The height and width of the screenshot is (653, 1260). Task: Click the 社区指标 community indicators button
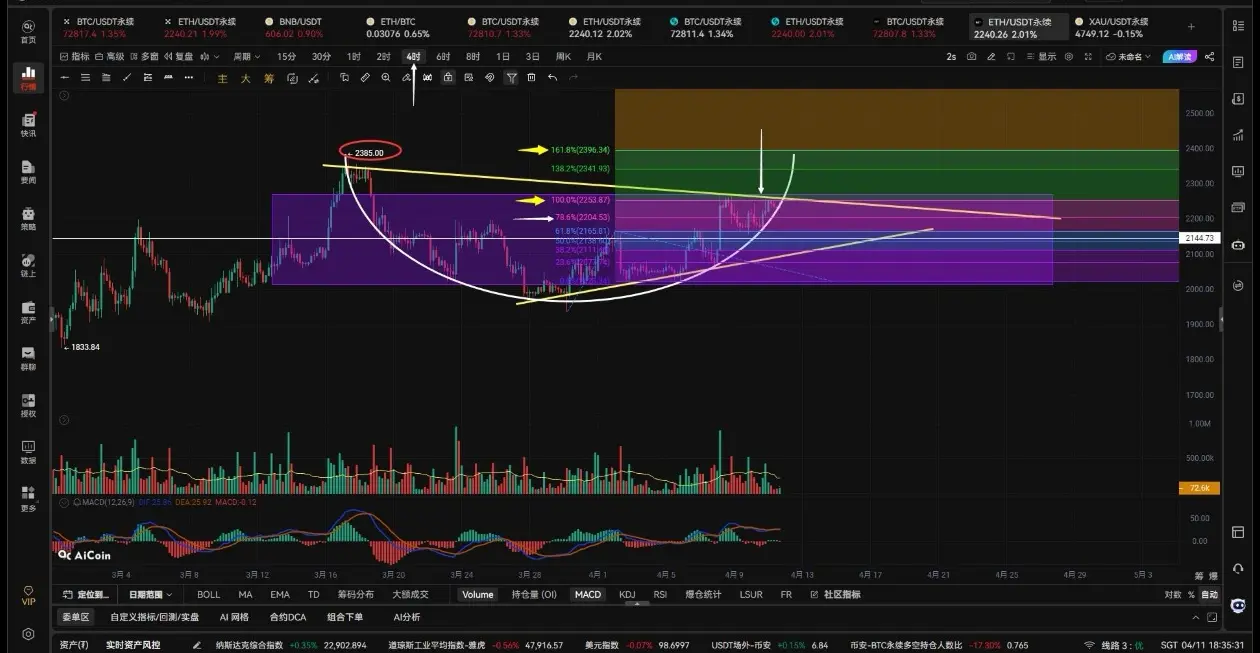tap(835, 594)
